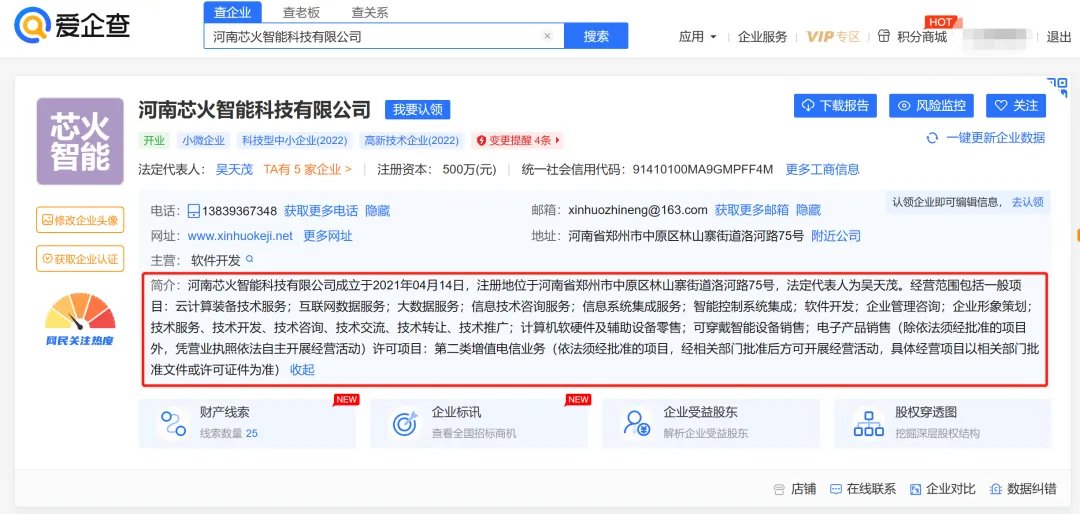
Task: Click the 数据纠错 correction icon
Action: [x=995, y=489]
